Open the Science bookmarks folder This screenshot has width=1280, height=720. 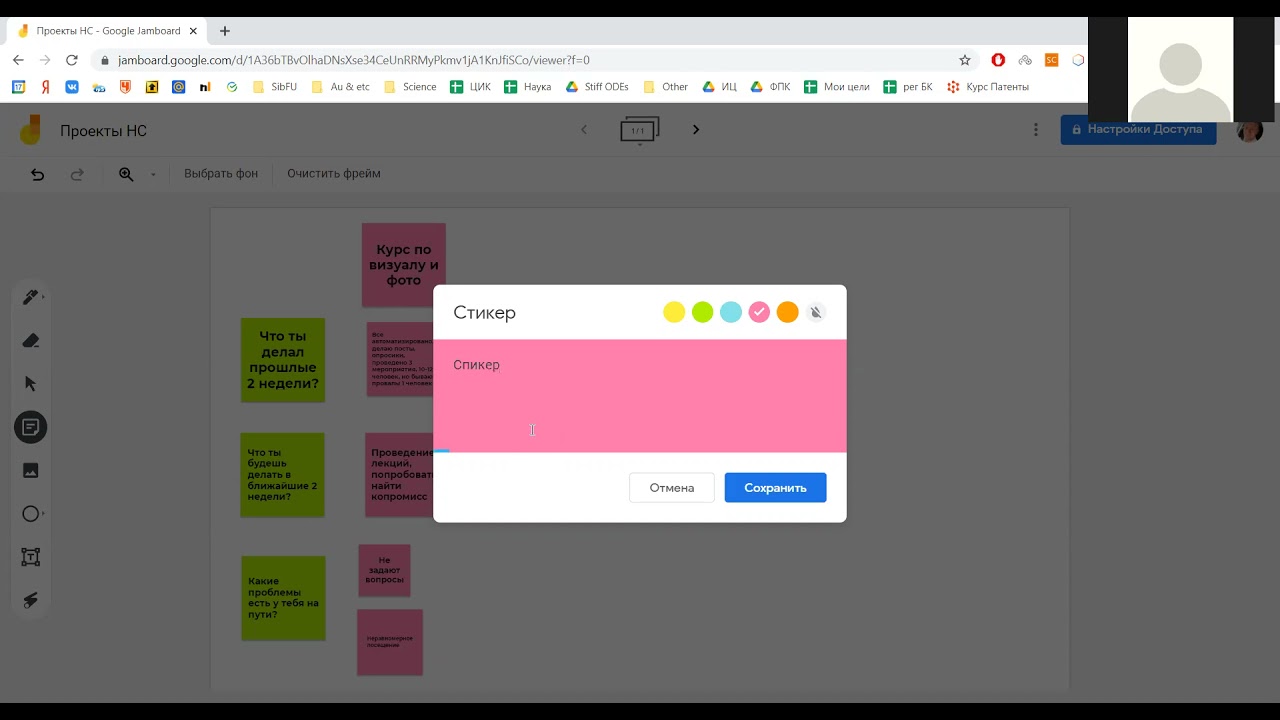[x=410, y=87]
